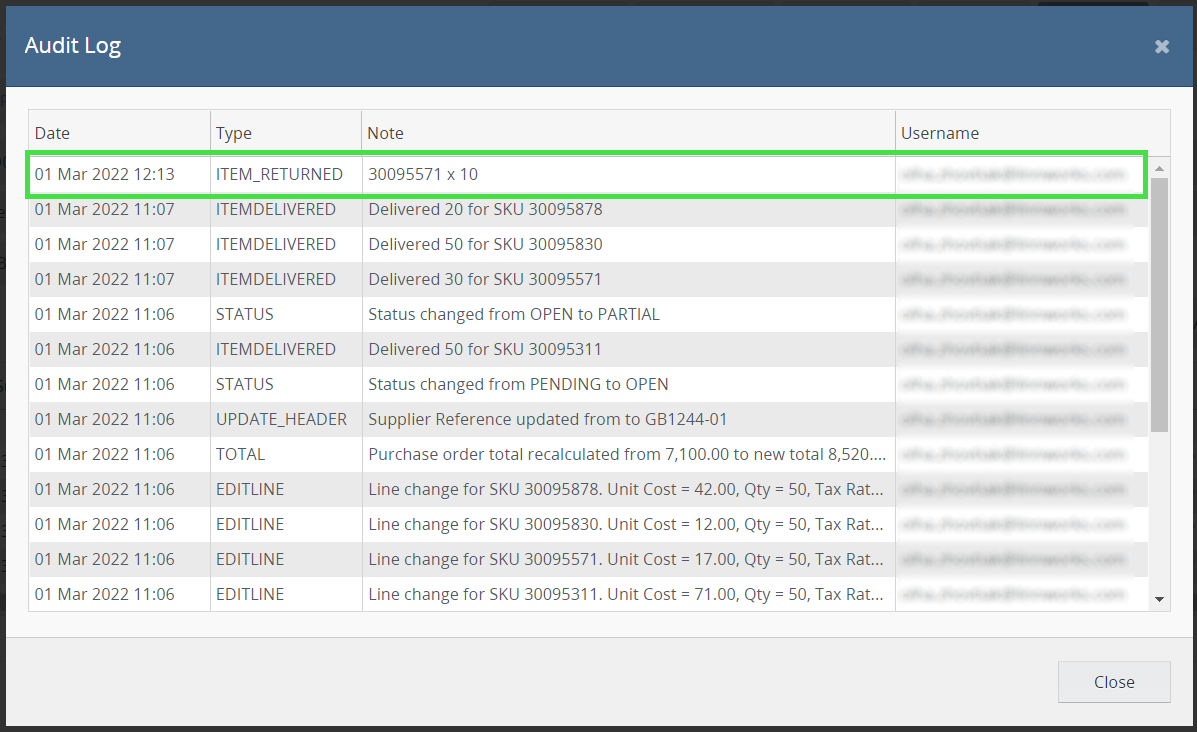Viewport: 1197px width, 732px height.
Task: Click the line change note for SKU 30095571
Action: pos(626,559)
